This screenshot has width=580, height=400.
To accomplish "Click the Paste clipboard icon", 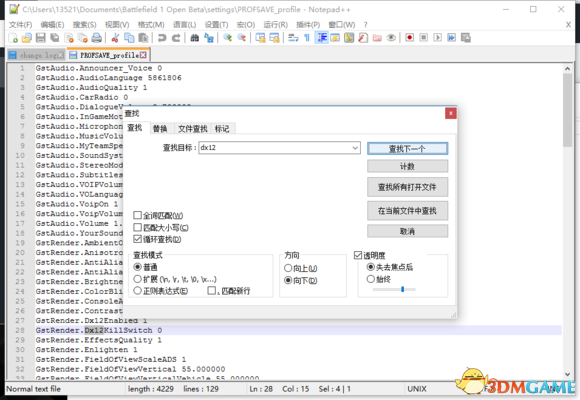I will click(143, 38).
